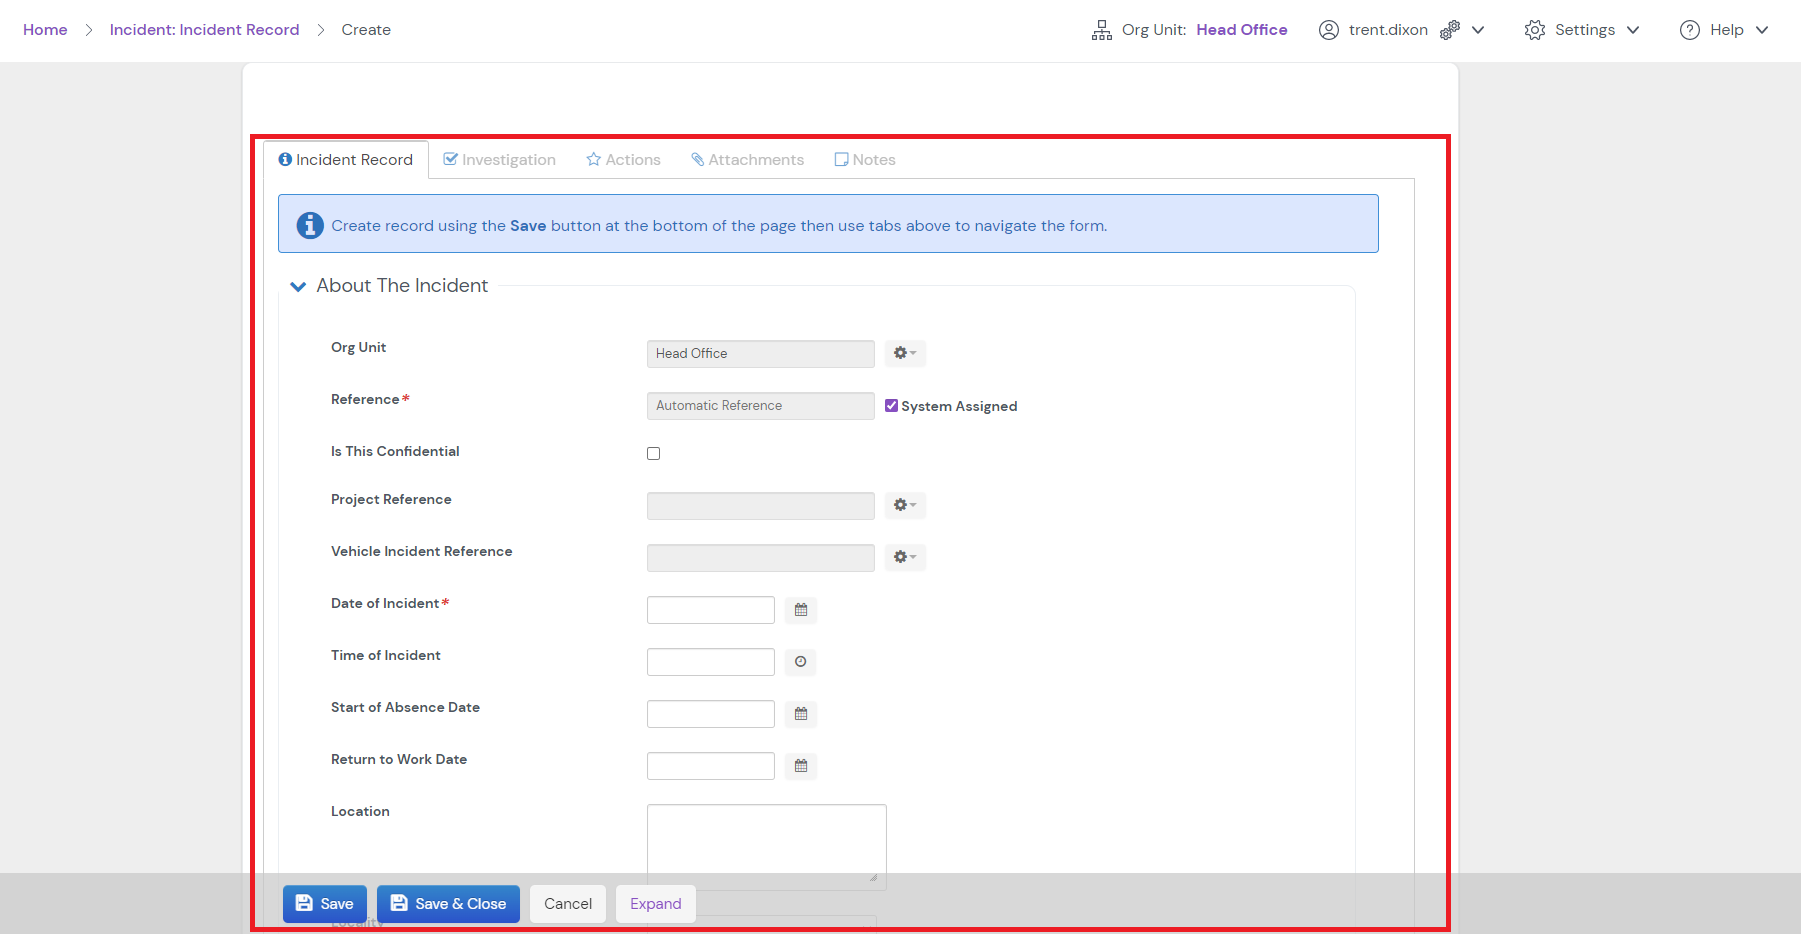Enable the Is This Confidential checkbox
Screen dimensions: 1801x934
tap(653, 453)
